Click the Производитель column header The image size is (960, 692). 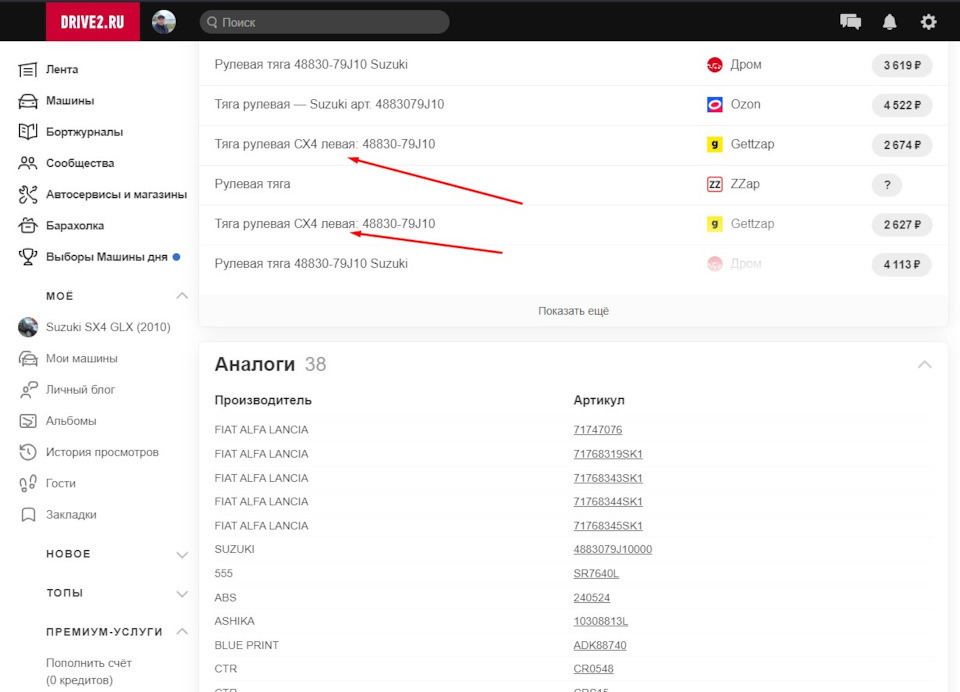[263, 401]
